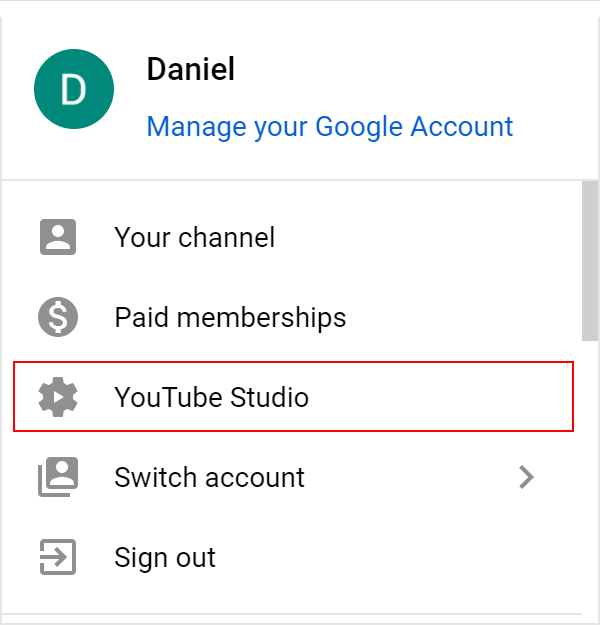Open Manage your Google Account link
Viewport: 600px width, 625px height.
(x=330, y=127)
